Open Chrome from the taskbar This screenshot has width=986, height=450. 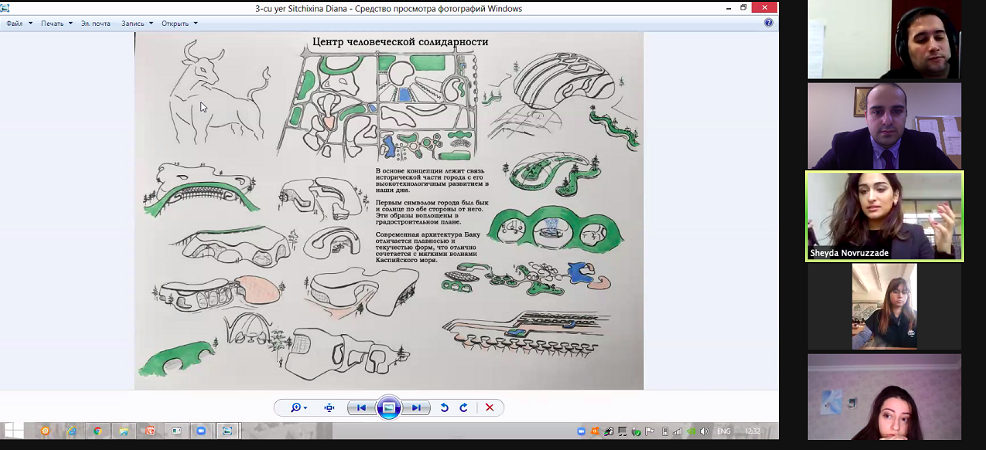(x=97, y=431)
